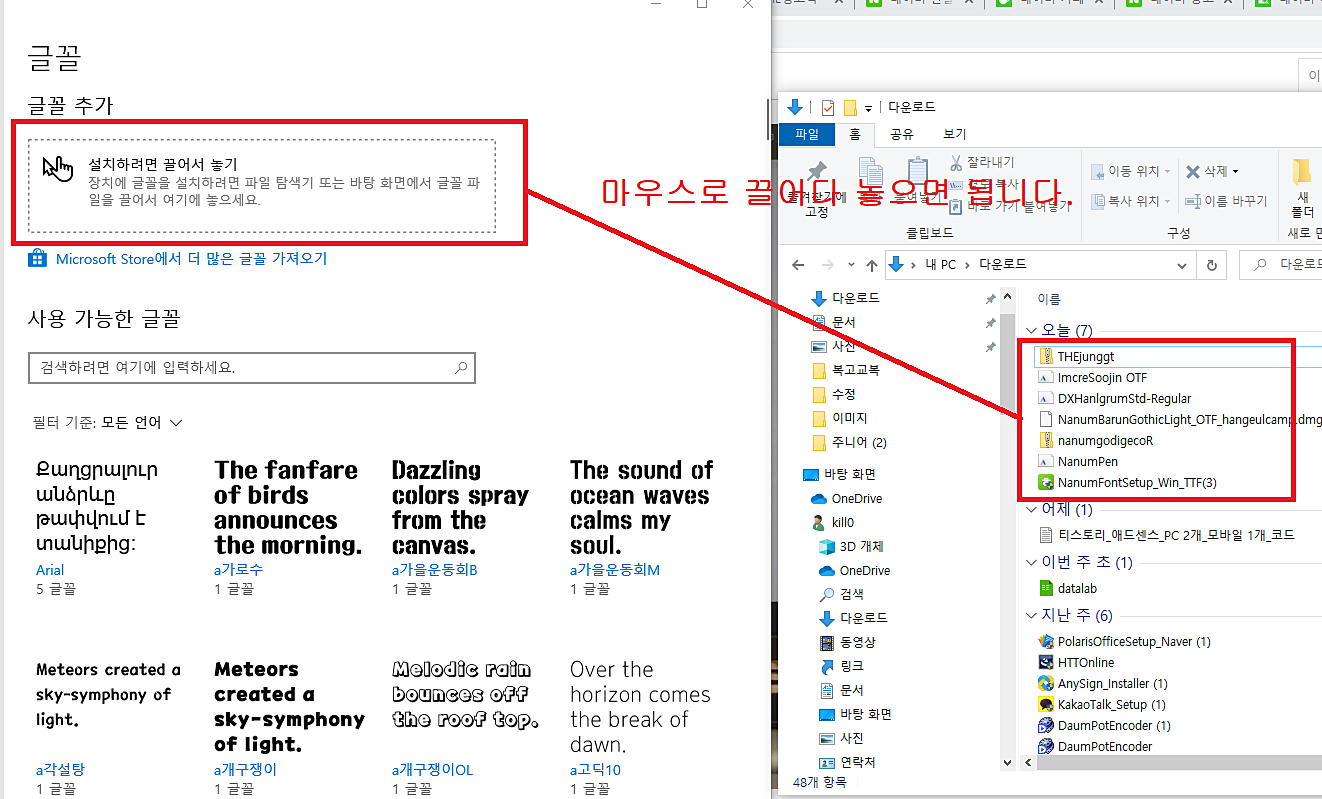
Task: Click the 잘라내기 (cut) scissors button
Action: click(981, 162)
